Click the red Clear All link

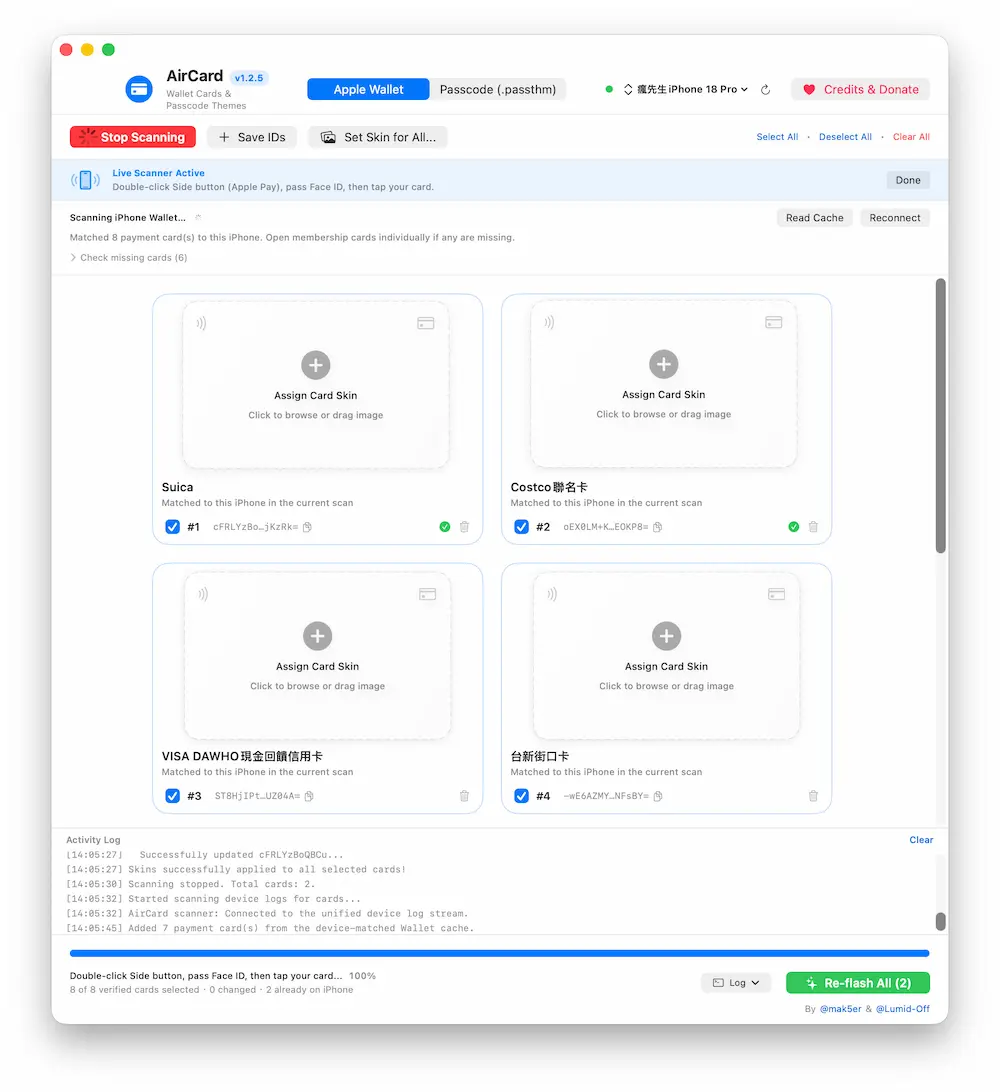912,137
